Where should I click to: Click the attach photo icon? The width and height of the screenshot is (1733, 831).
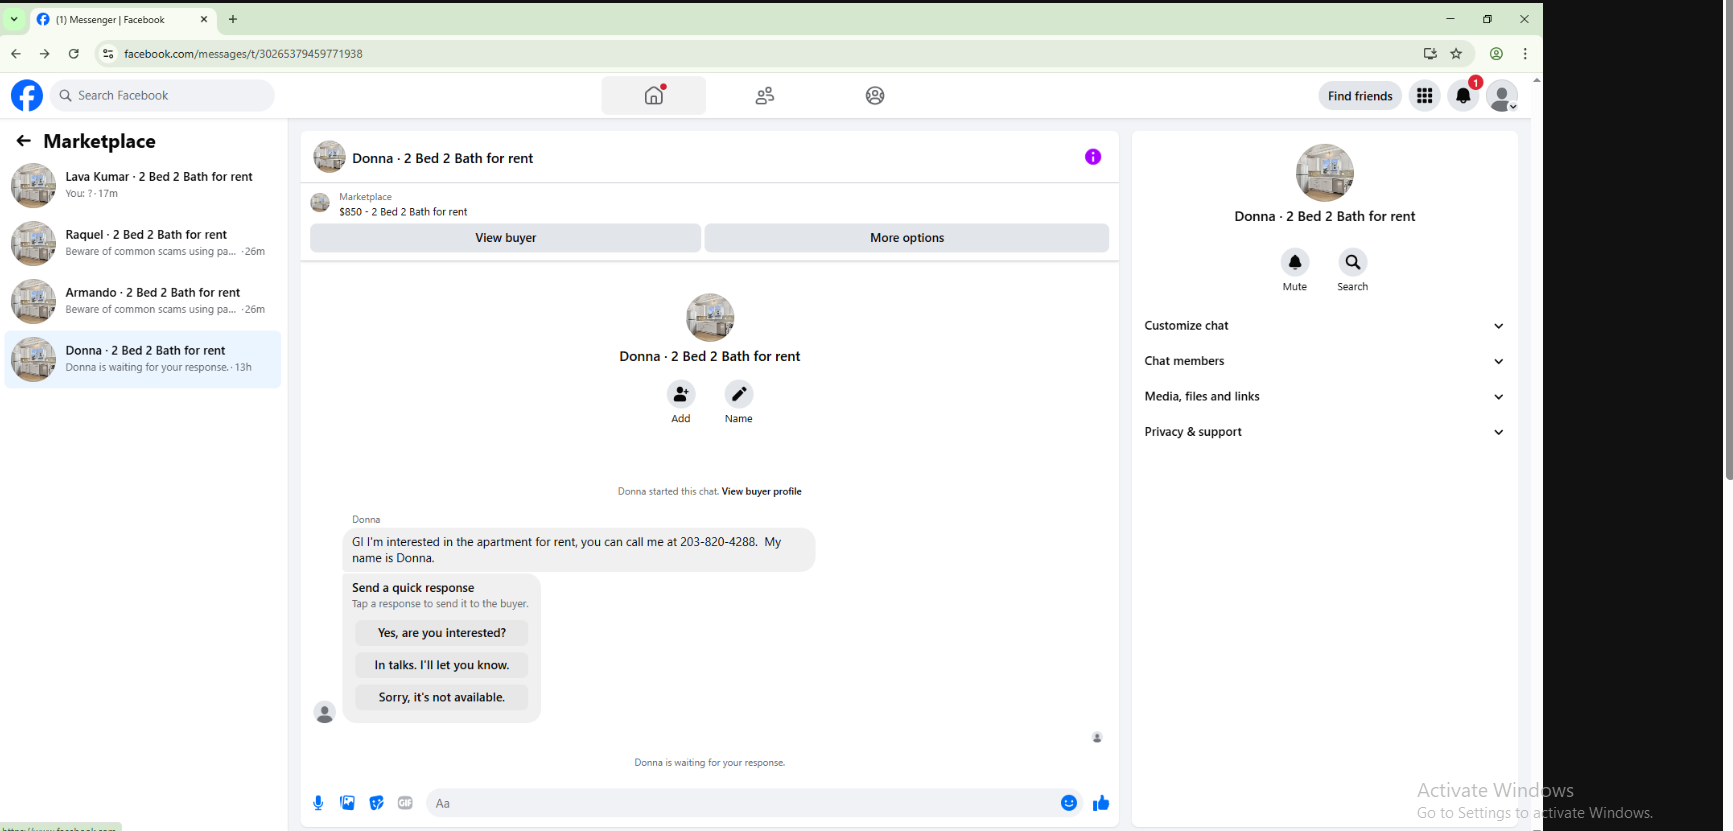347,803
